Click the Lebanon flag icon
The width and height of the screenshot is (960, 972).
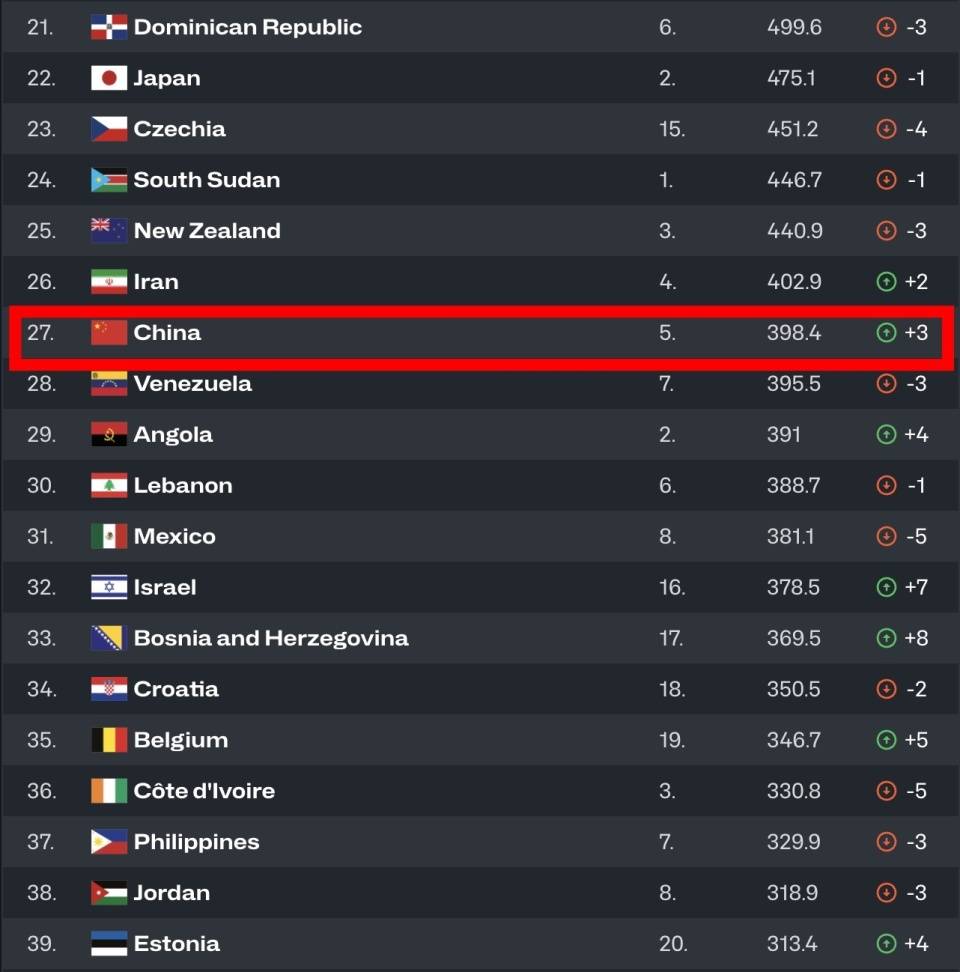109,485
